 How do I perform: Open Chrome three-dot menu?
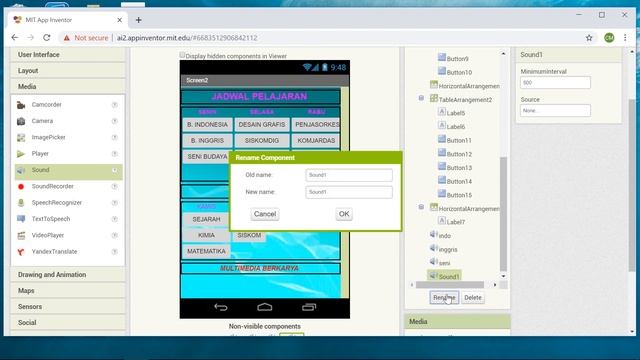click(x=625, y=38)
